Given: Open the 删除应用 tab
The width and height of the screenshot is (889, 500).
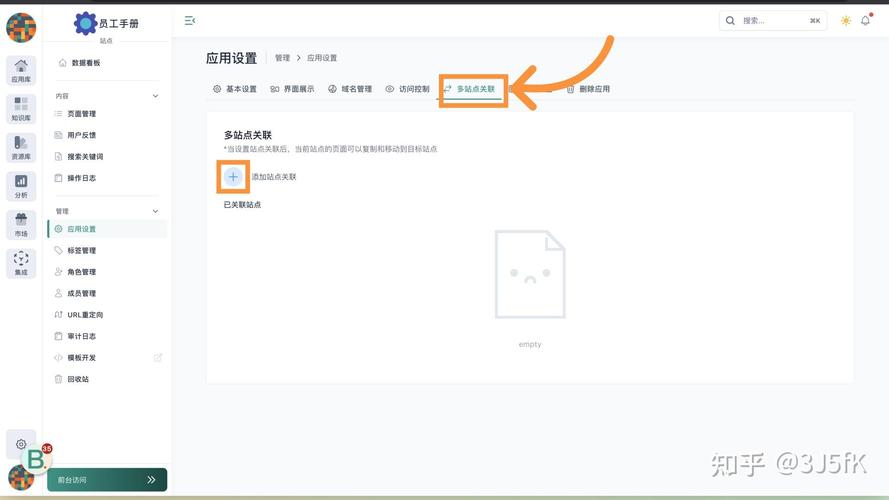Looking at the screenshot, I should [x=588, y=89].
